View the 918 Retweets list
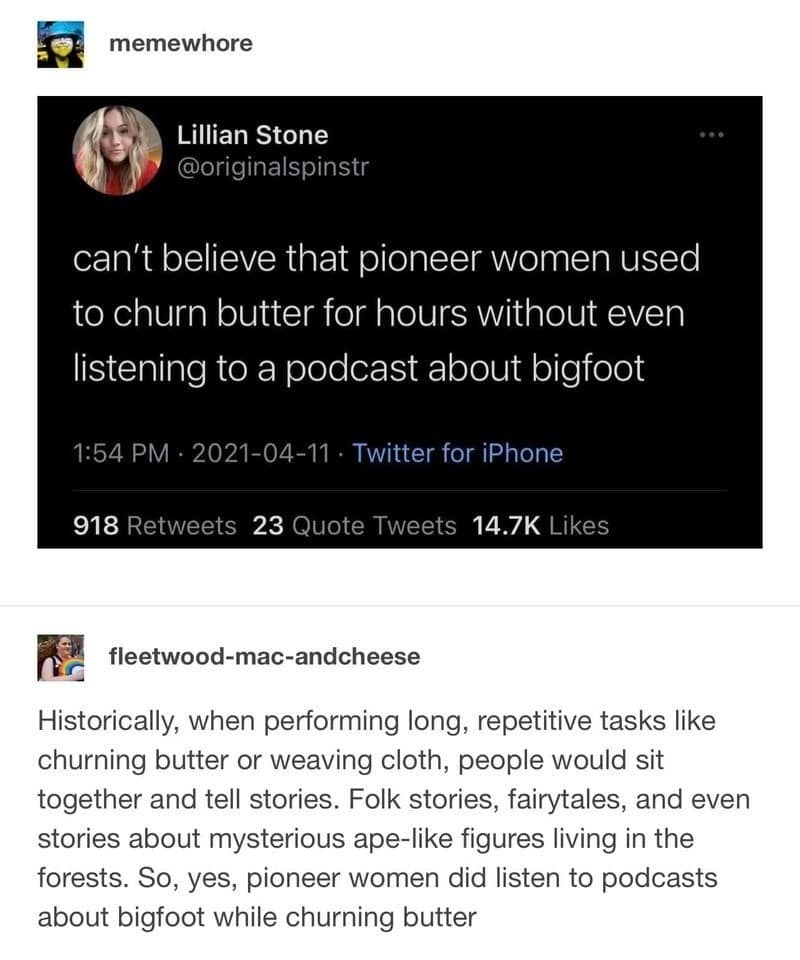 (x=157, y=525)
